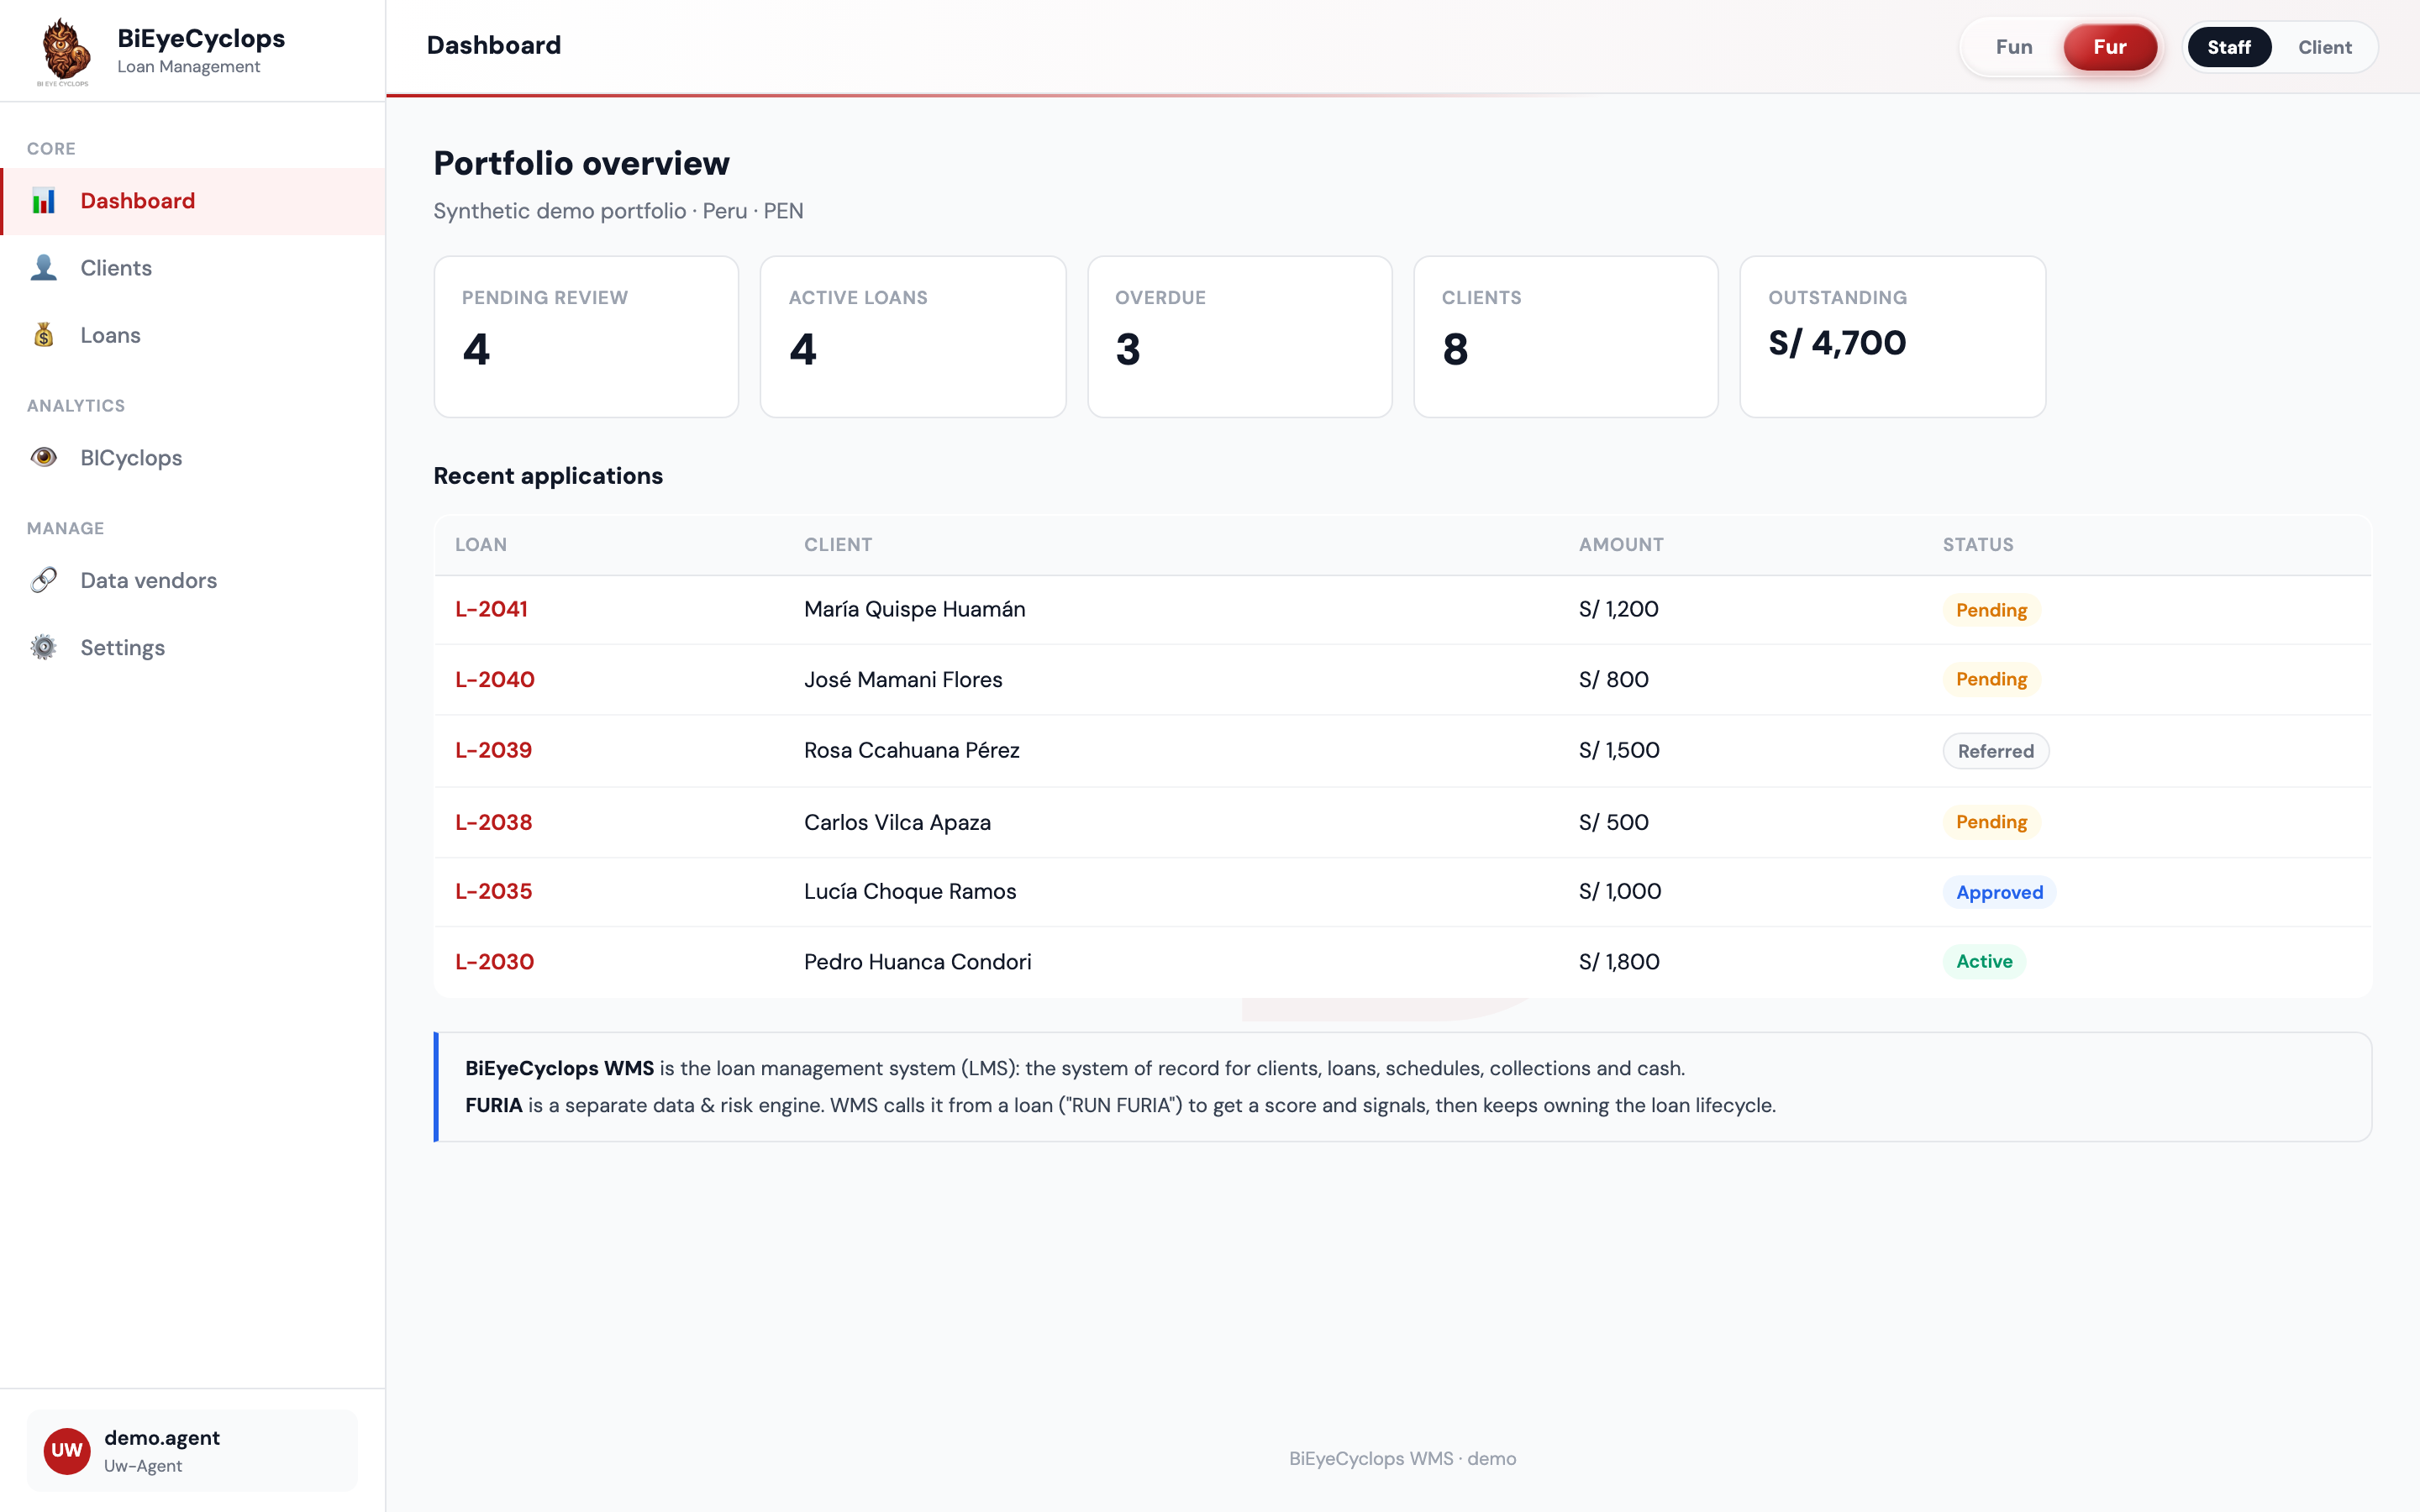Click the Approved status badge
This screenshot has width=2420, height=1512.
tap(1999, 892)
